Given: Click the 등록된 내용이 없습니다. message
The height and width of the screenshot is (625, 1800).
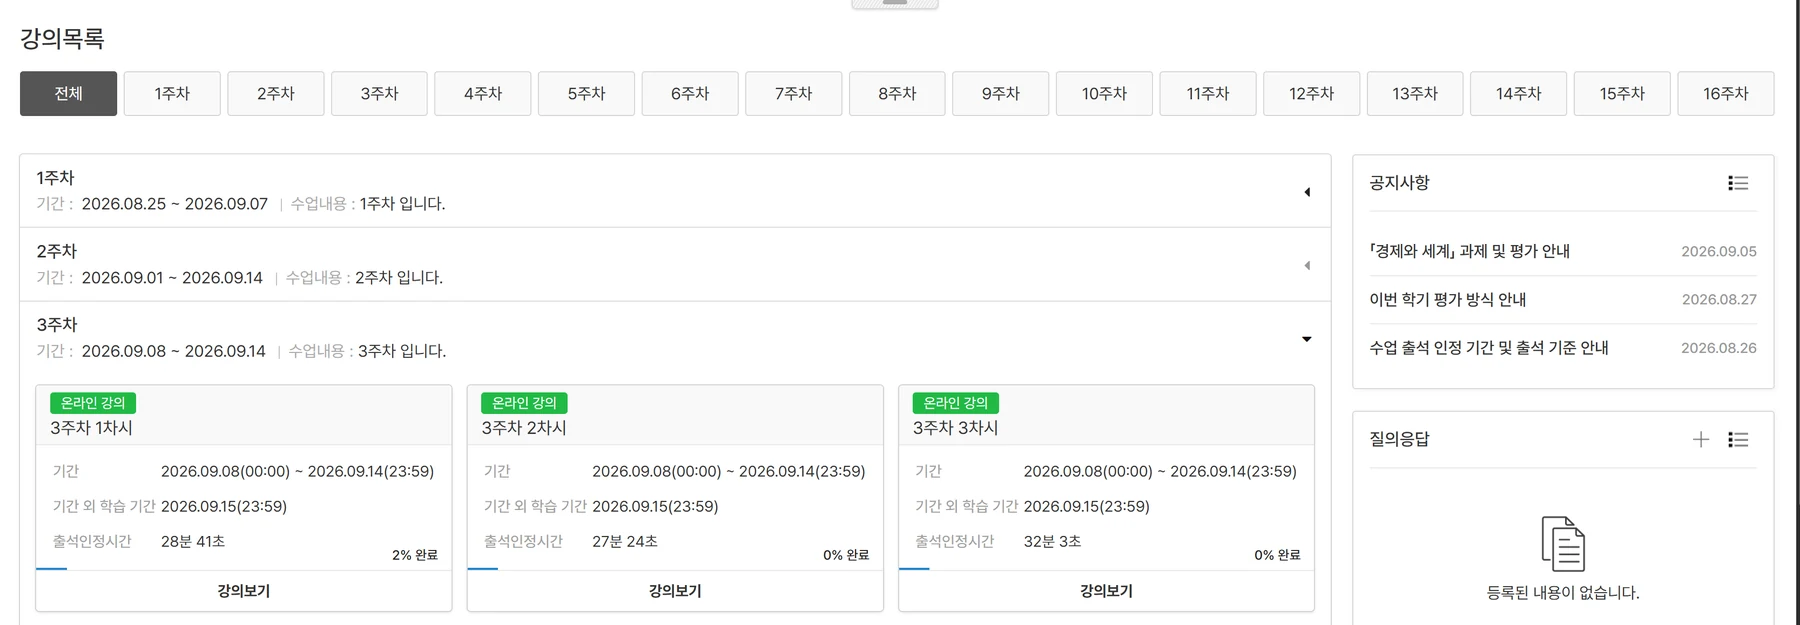Looking at the screenshot, I should point(1563,593).
